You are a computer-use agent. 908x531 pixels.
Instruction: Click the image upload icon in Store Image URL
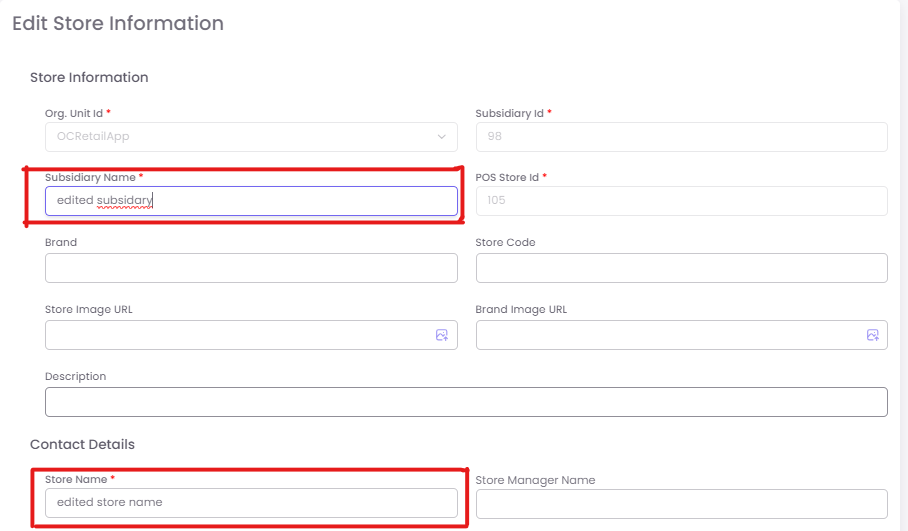[441, 335]
